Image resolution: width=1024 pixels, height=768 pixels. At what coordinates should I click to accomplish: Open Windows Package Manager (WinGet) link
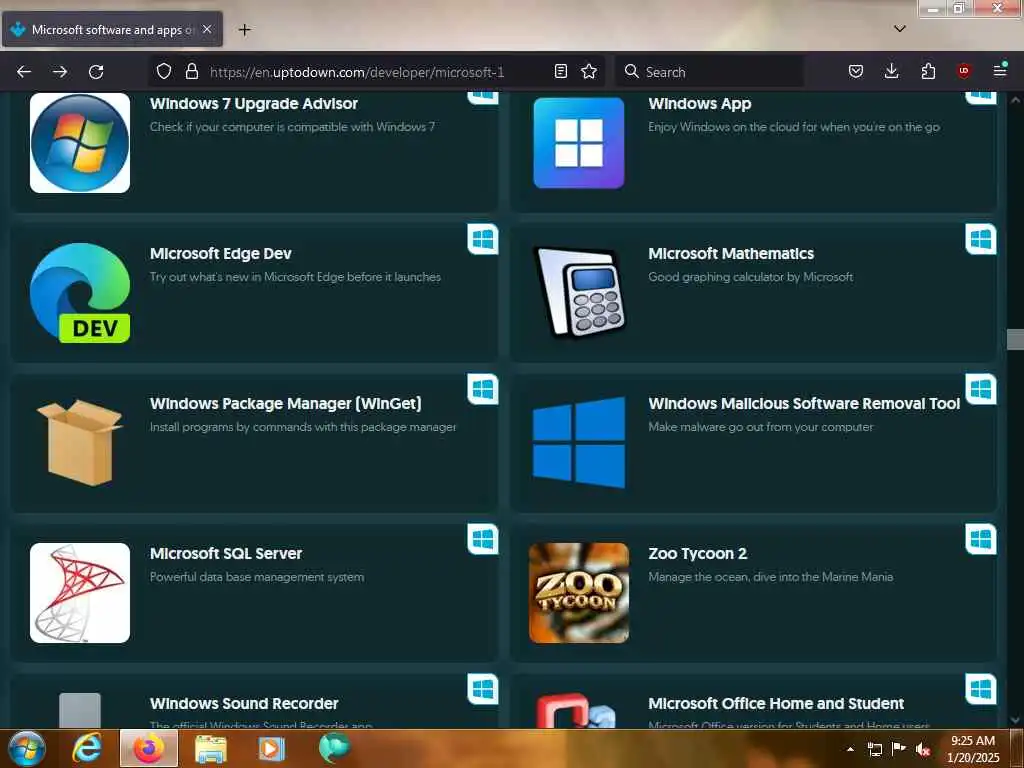tap(285, 404)
